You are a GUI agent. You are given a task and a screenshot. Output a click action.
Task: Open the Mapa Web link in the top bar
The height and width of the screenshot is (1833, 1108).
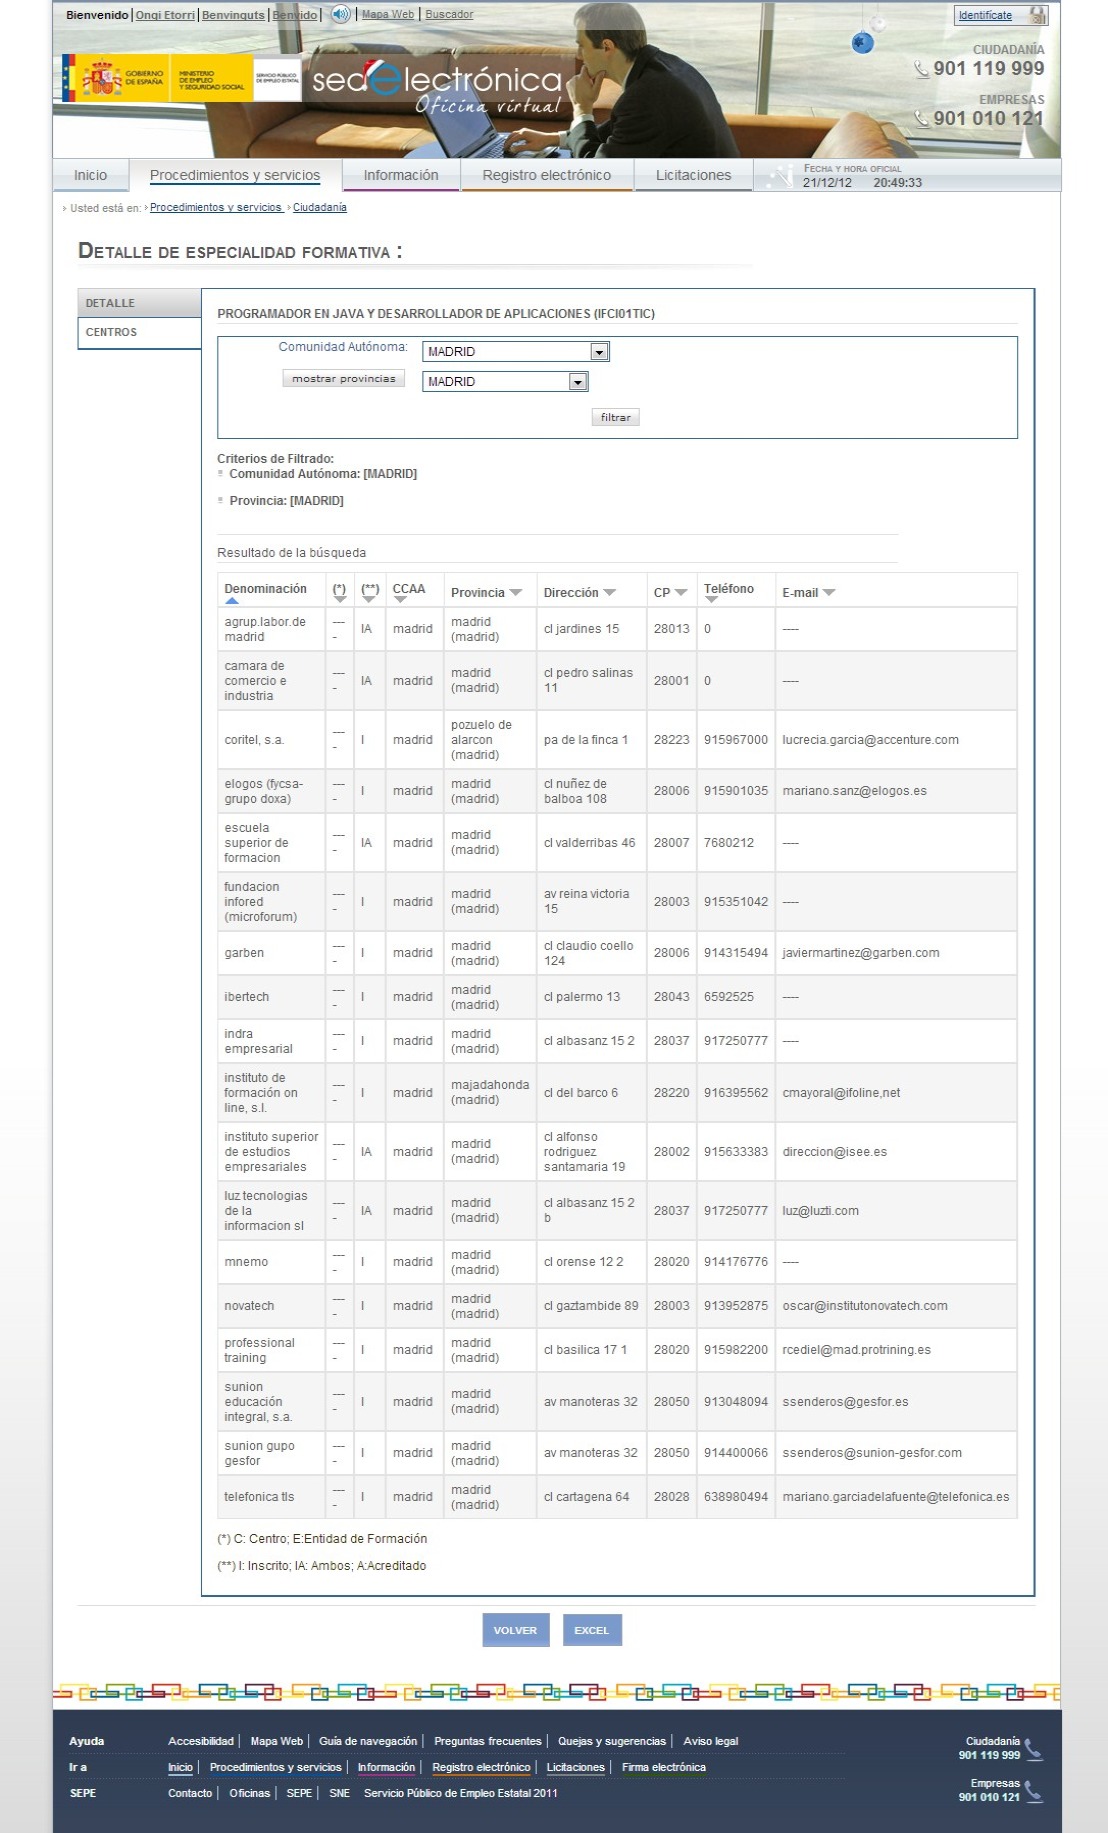387,14
